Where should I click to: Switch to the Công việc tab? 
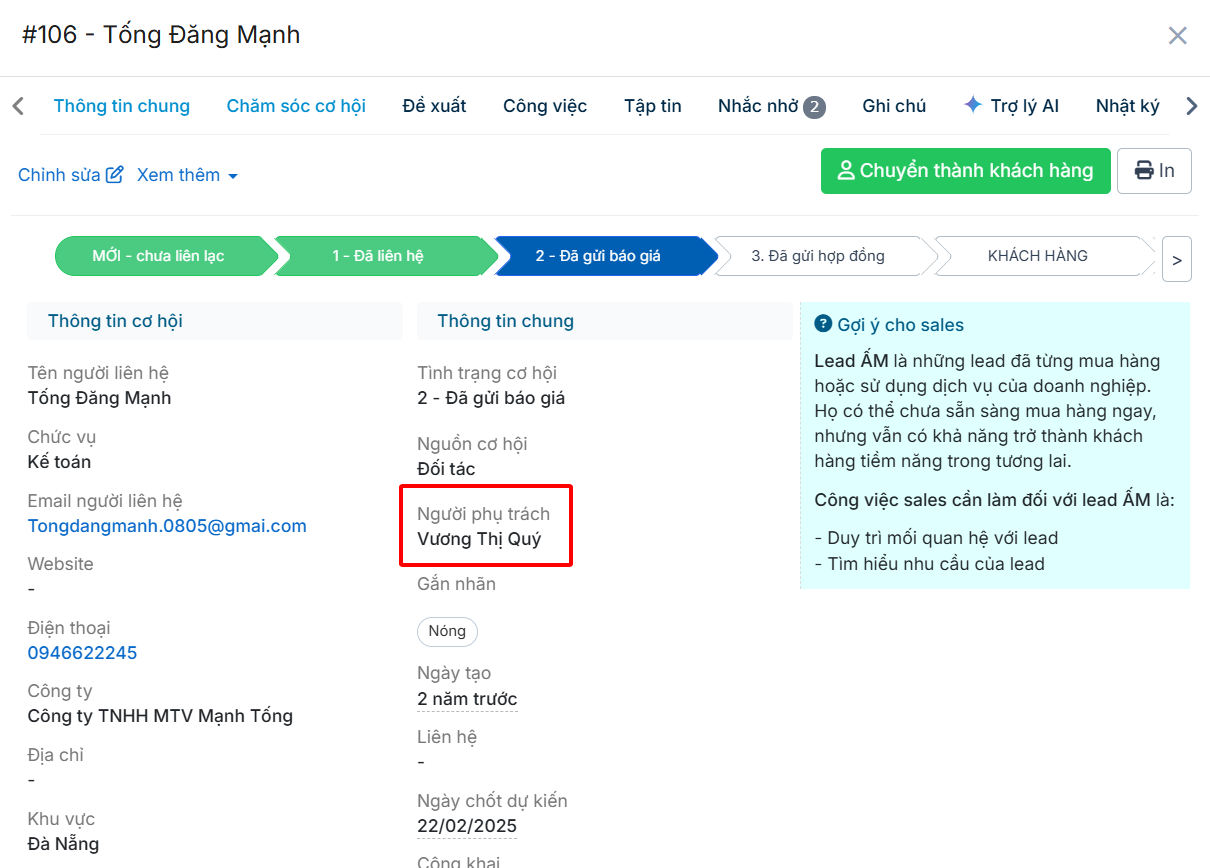click(x=545, y=106)
